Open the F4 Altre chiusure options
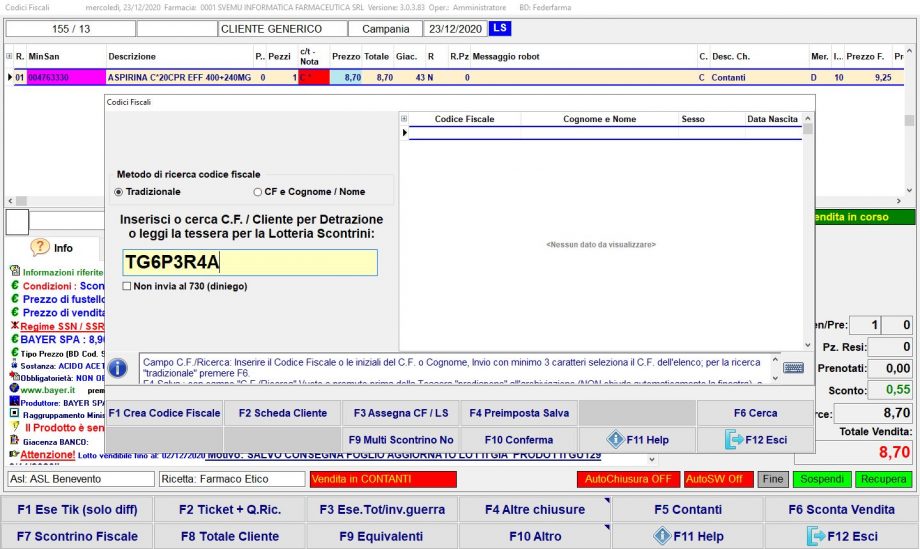 [534, 509]
